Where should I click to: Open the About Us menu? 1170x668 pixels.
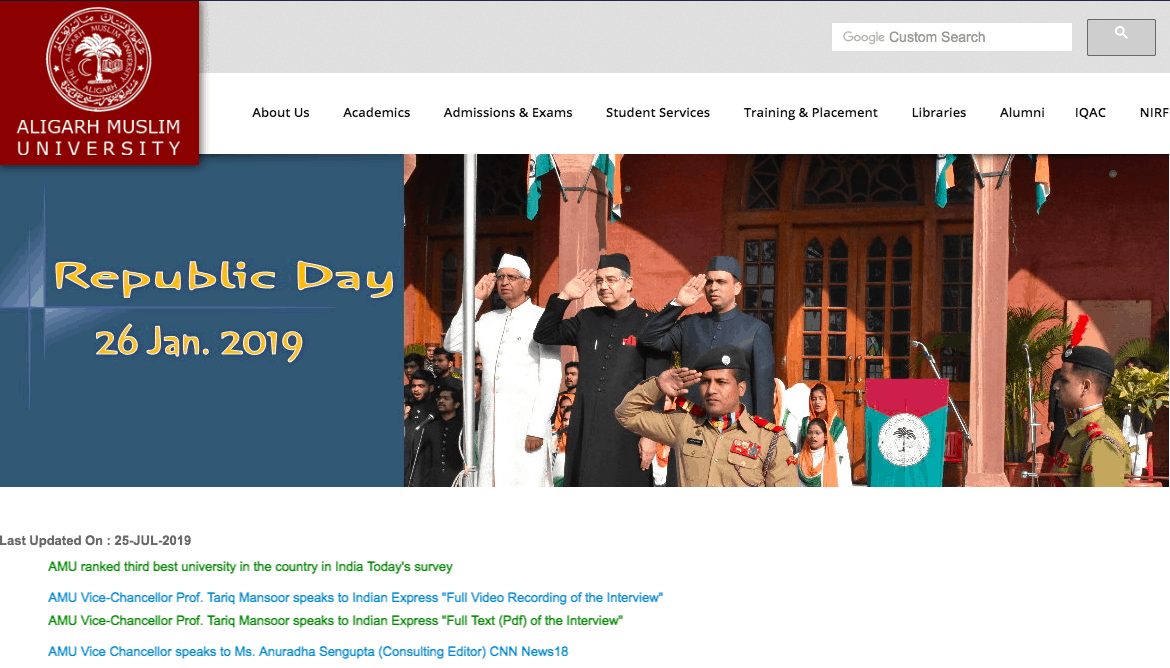(x=280, y=113)
